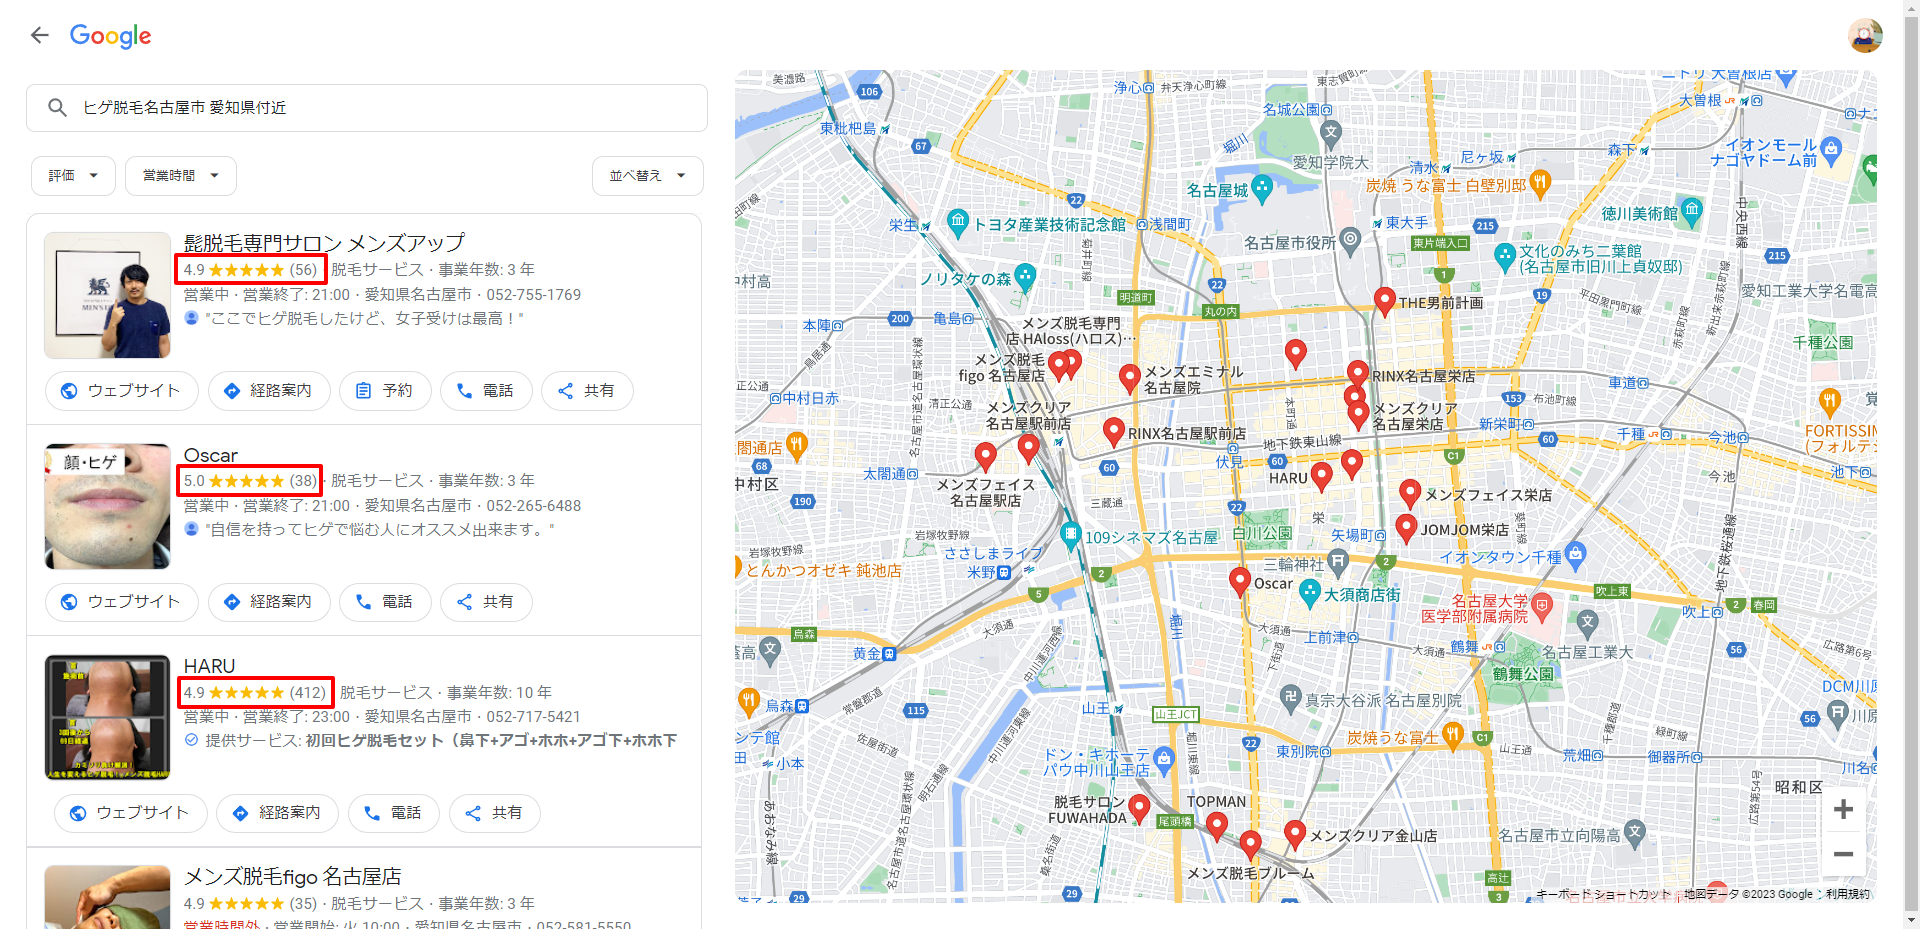Zoom in the map with plus button
Viewport: 1920px width, 929px height.
tap(1843, 809)
